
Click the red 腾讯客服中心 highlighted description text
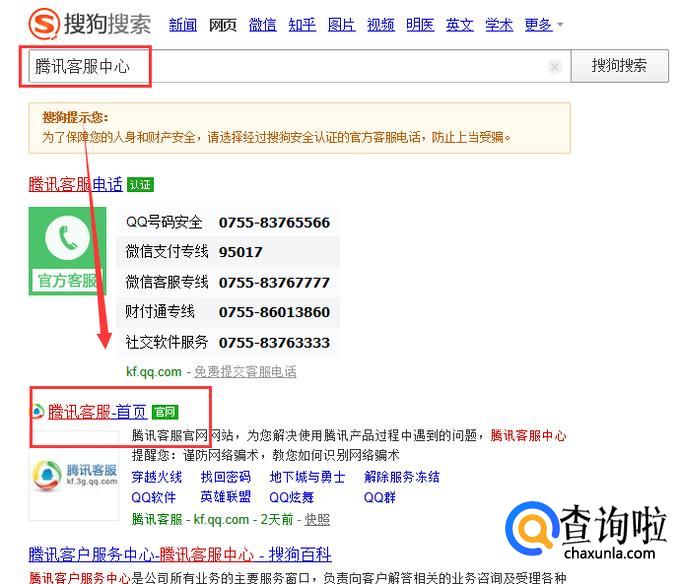coord(528,436)
